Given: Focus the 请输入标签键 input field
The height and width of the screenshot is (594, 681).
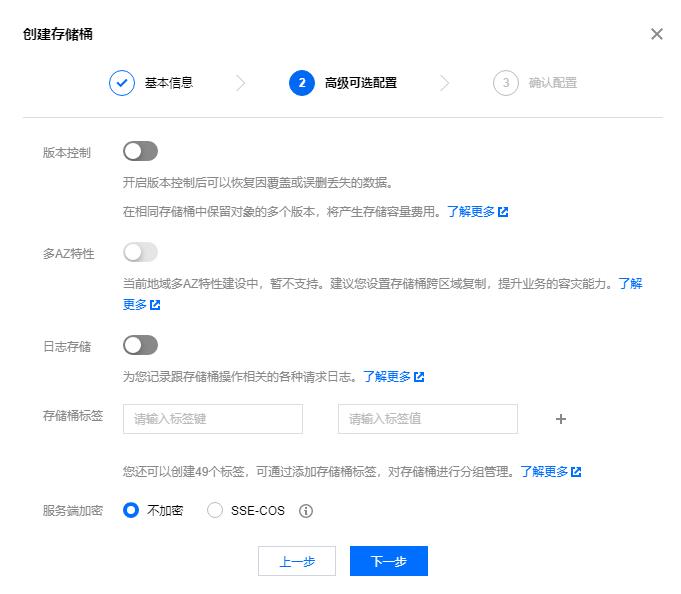Looking at the screenshot, I should pyautogui.click(x=213, y=419).
